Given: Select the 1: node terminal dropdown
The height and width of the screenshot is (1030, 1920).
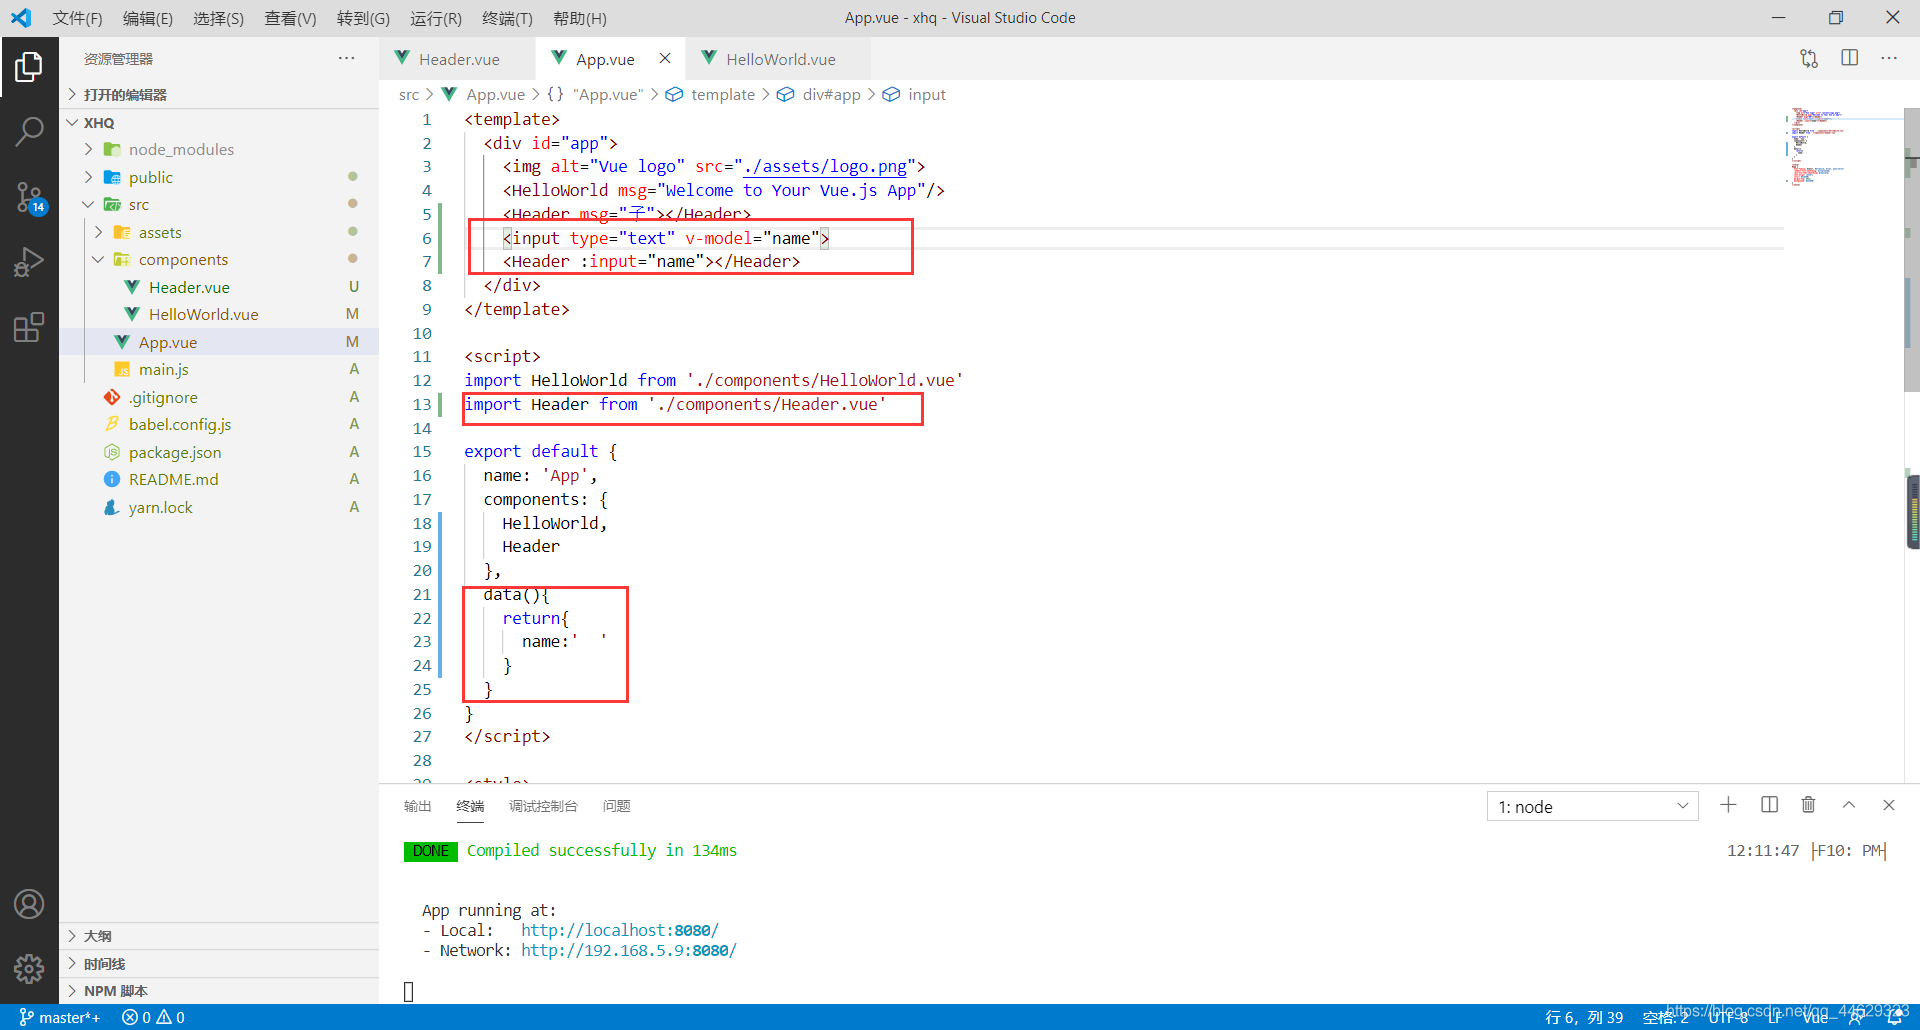Looking at the screenshot, I should (x=1592, y=806).
